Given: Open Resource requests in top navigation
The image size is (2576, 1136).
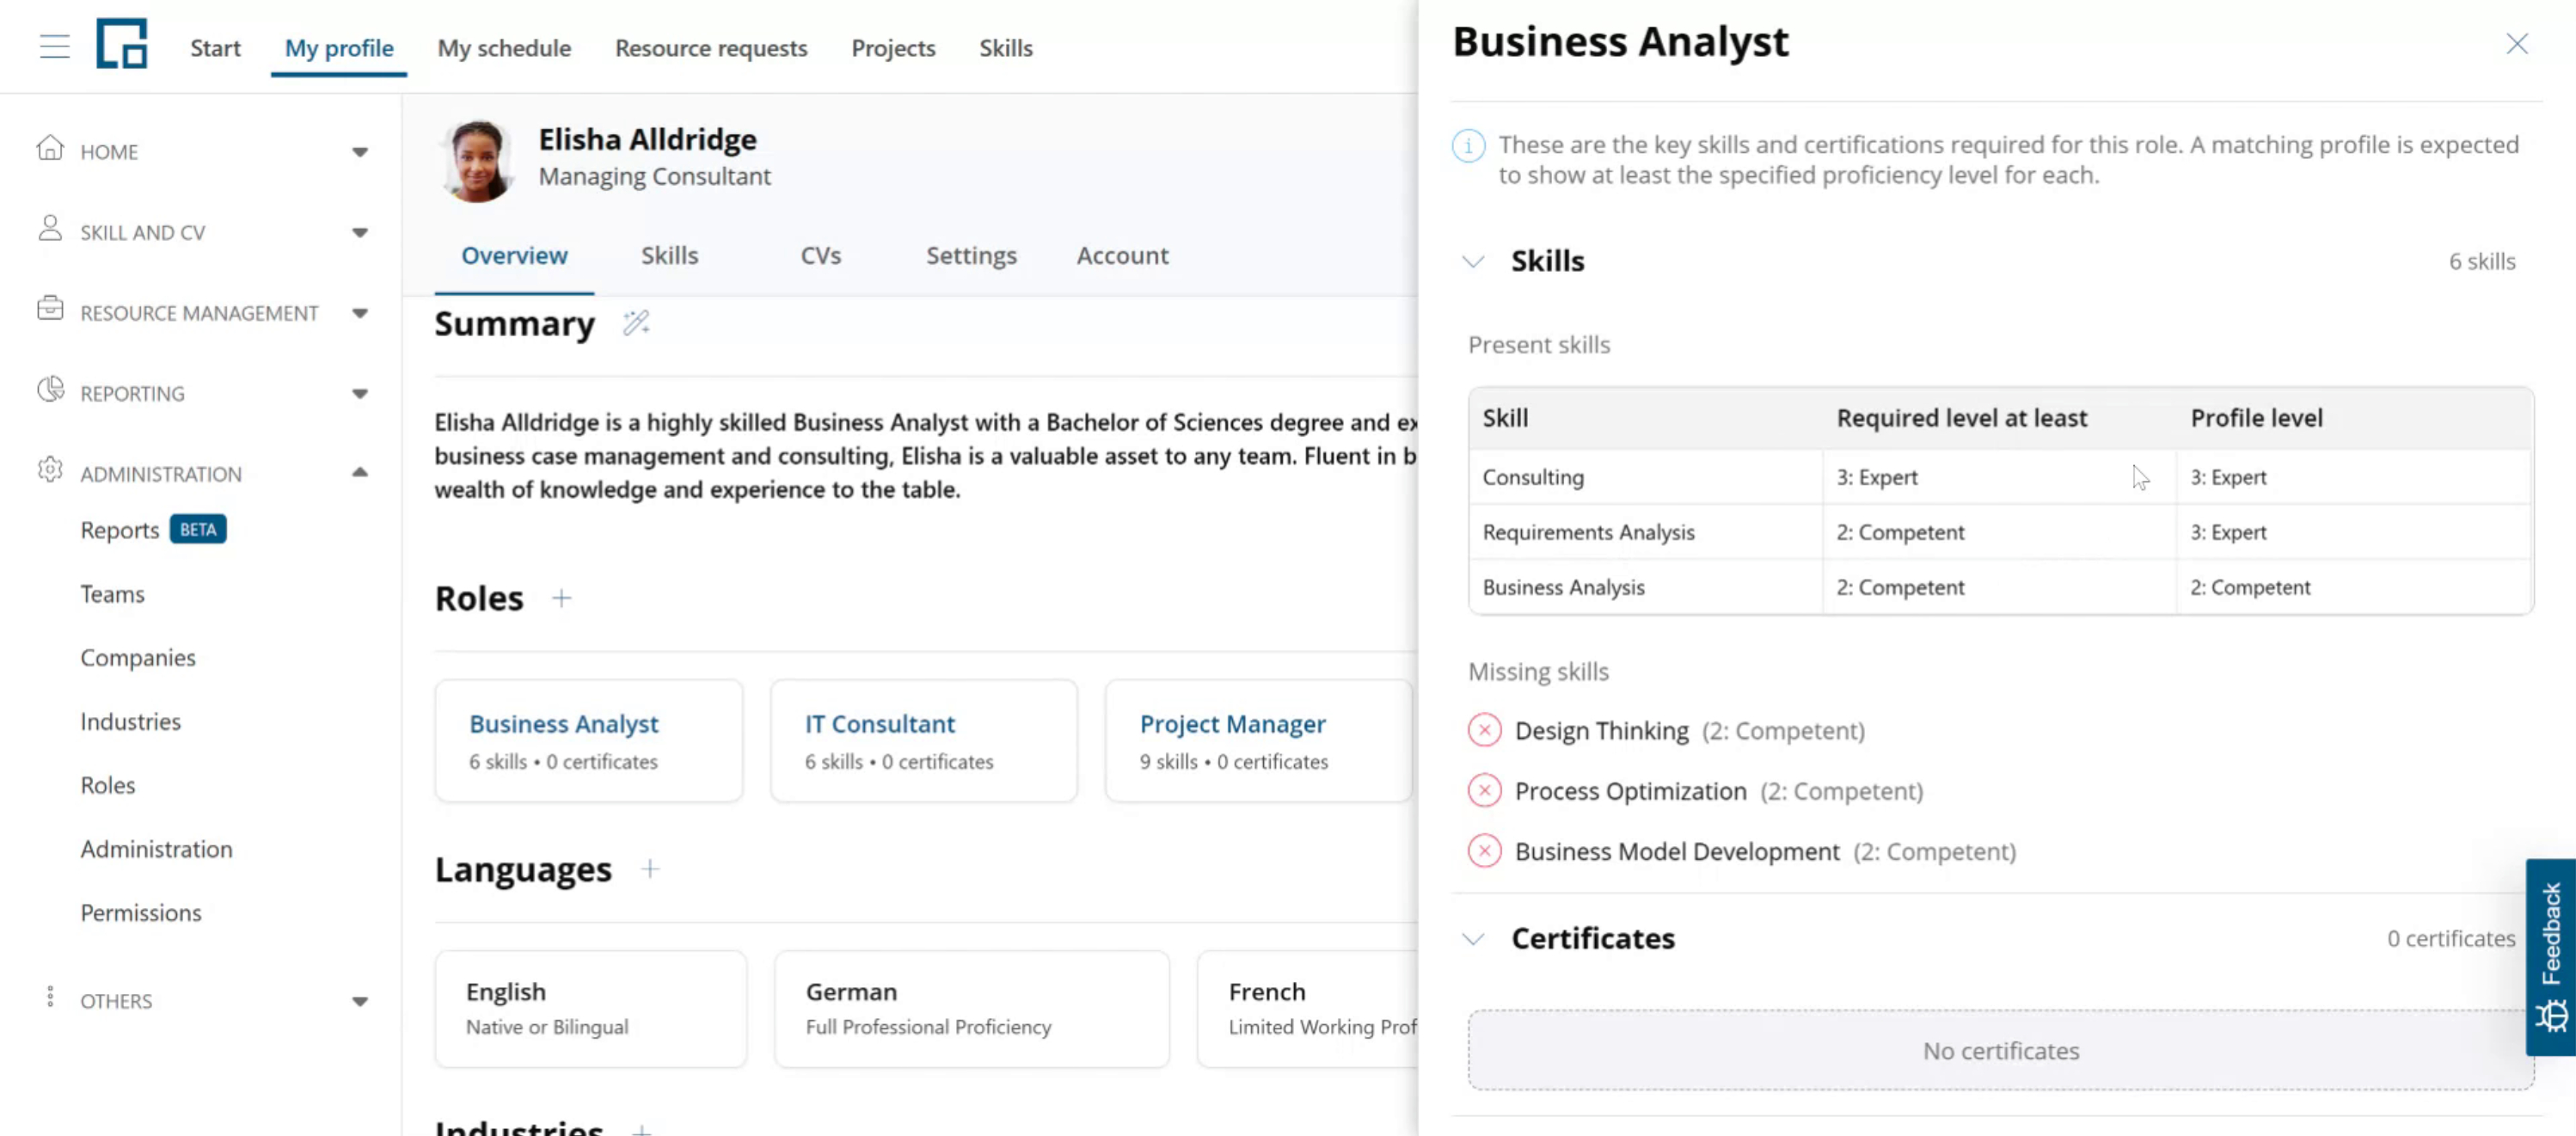Looking at the screenshot, I should click(x=711, y=48).
